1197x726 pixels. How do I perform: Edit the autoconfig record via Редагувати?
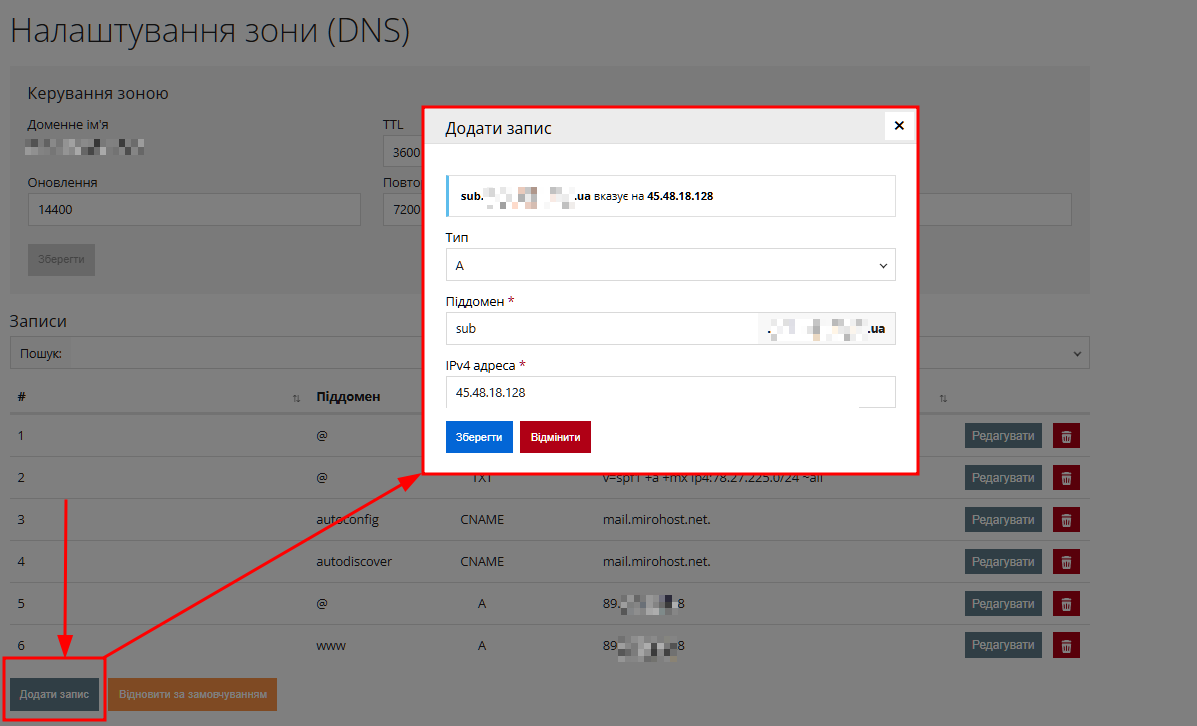[1002, 519]
